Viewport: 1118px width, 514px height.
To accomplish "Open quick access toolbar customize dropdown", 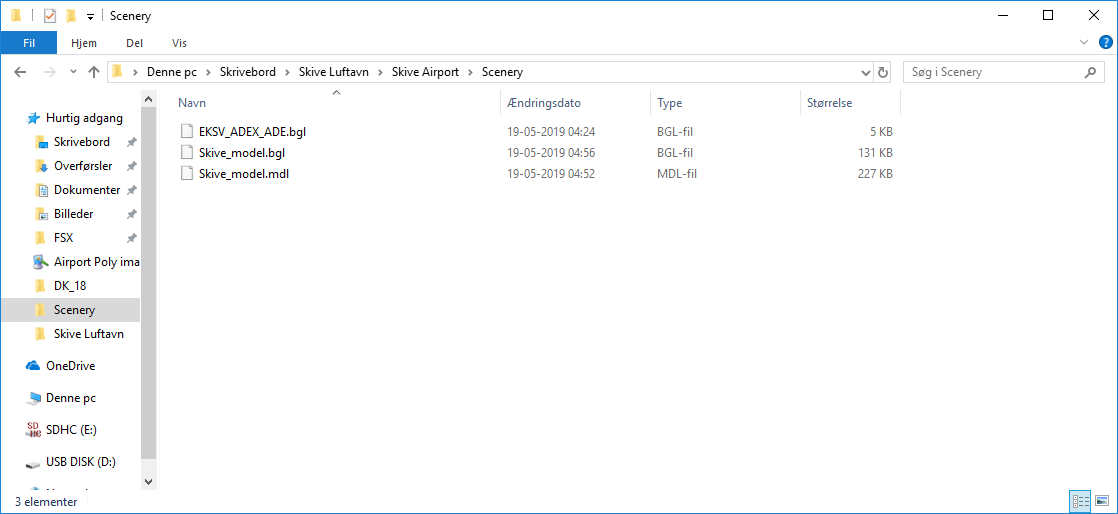I will tap(90, 16).
